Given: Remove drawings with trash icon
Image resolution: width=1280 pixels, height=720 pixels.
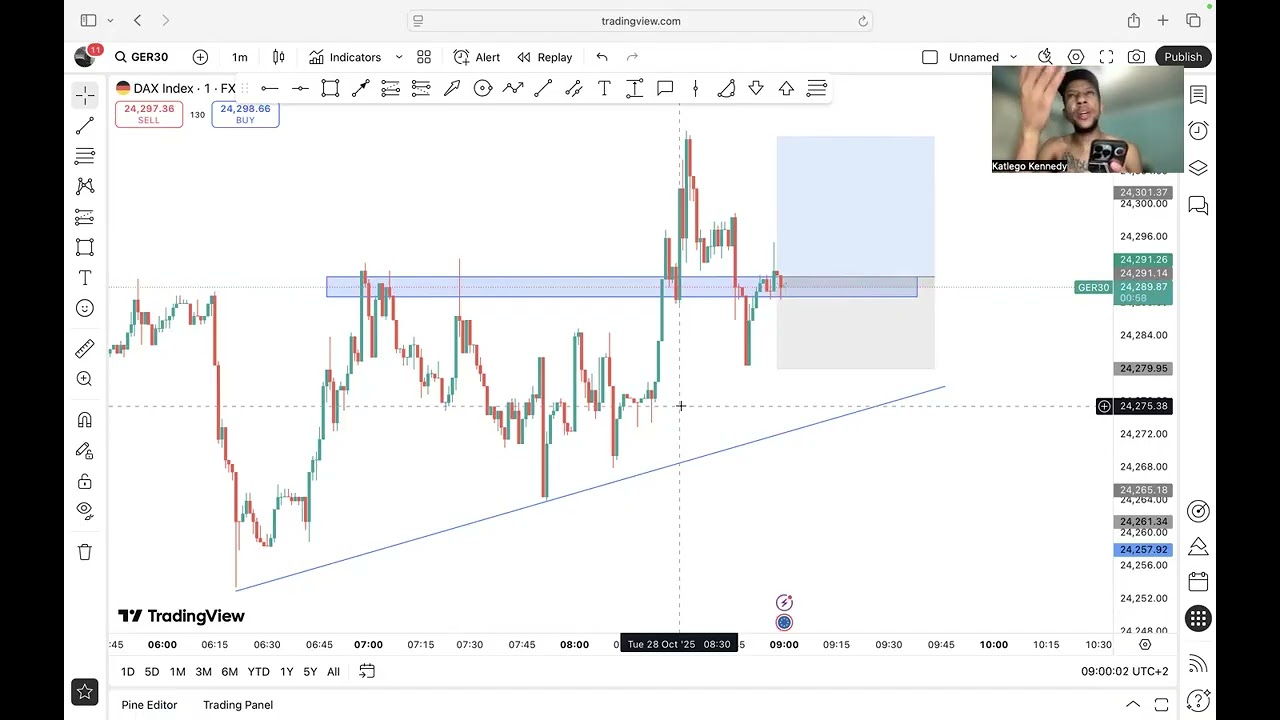Looking at the screenshot, I should [85, 552].
